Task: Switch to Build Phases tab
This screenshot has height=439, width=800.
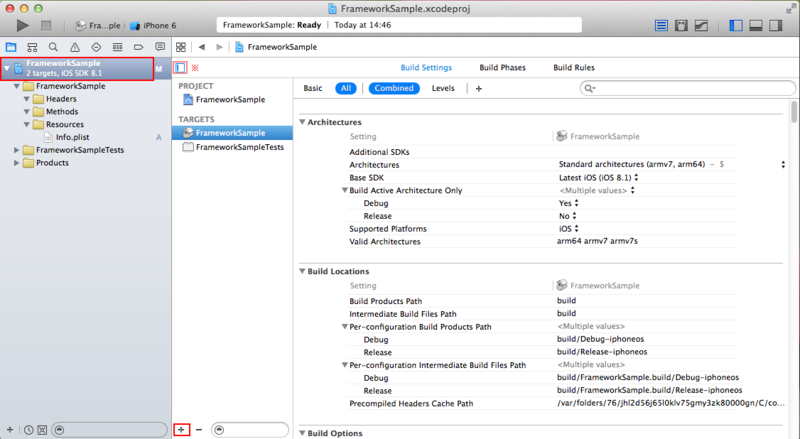Action: 502,67
